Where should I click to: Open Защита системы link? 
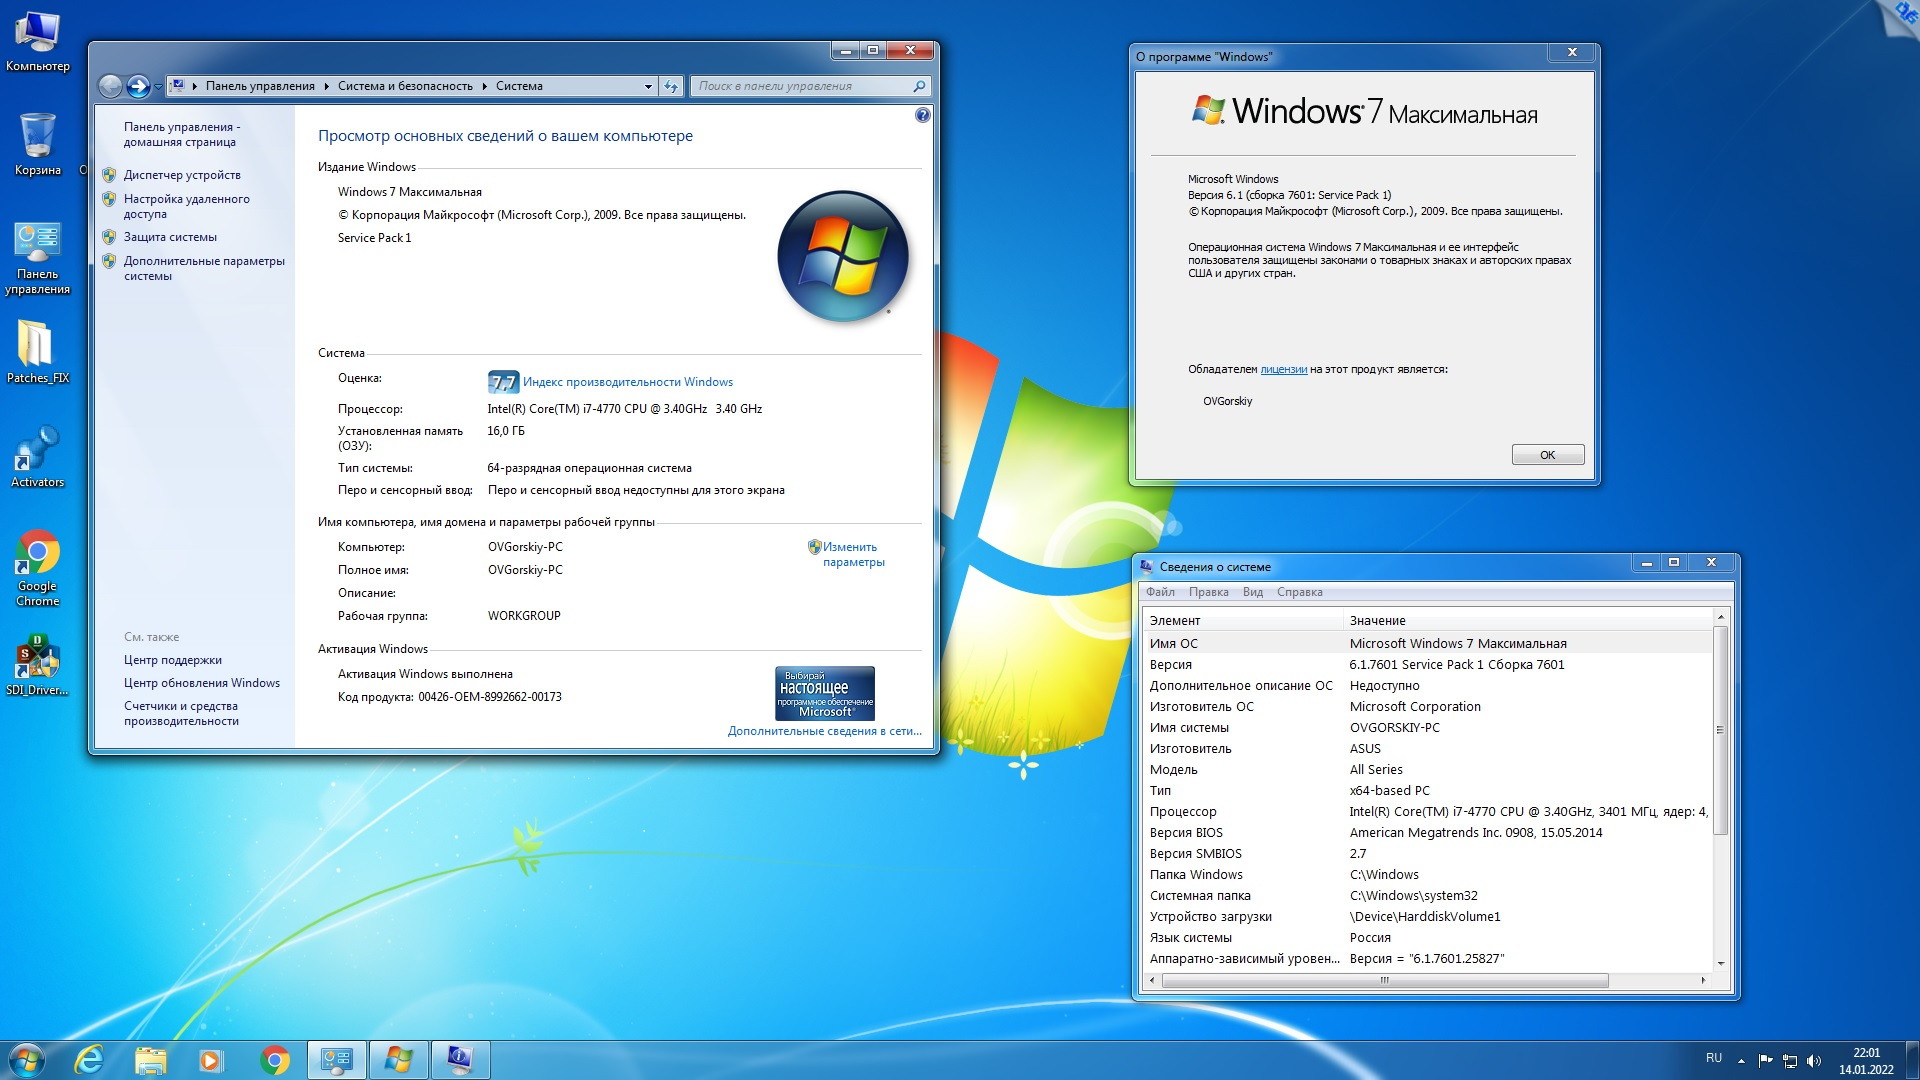click(x=170, y=237)
